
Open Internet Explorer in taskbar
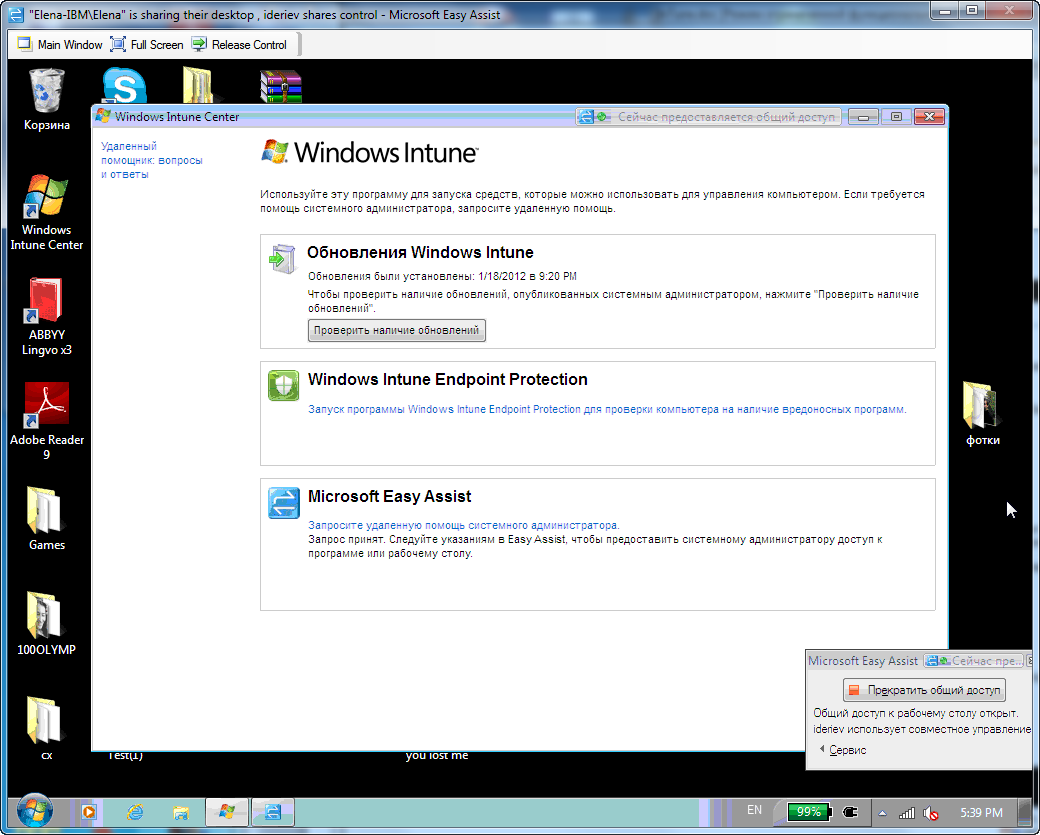(x=135, y=812)
